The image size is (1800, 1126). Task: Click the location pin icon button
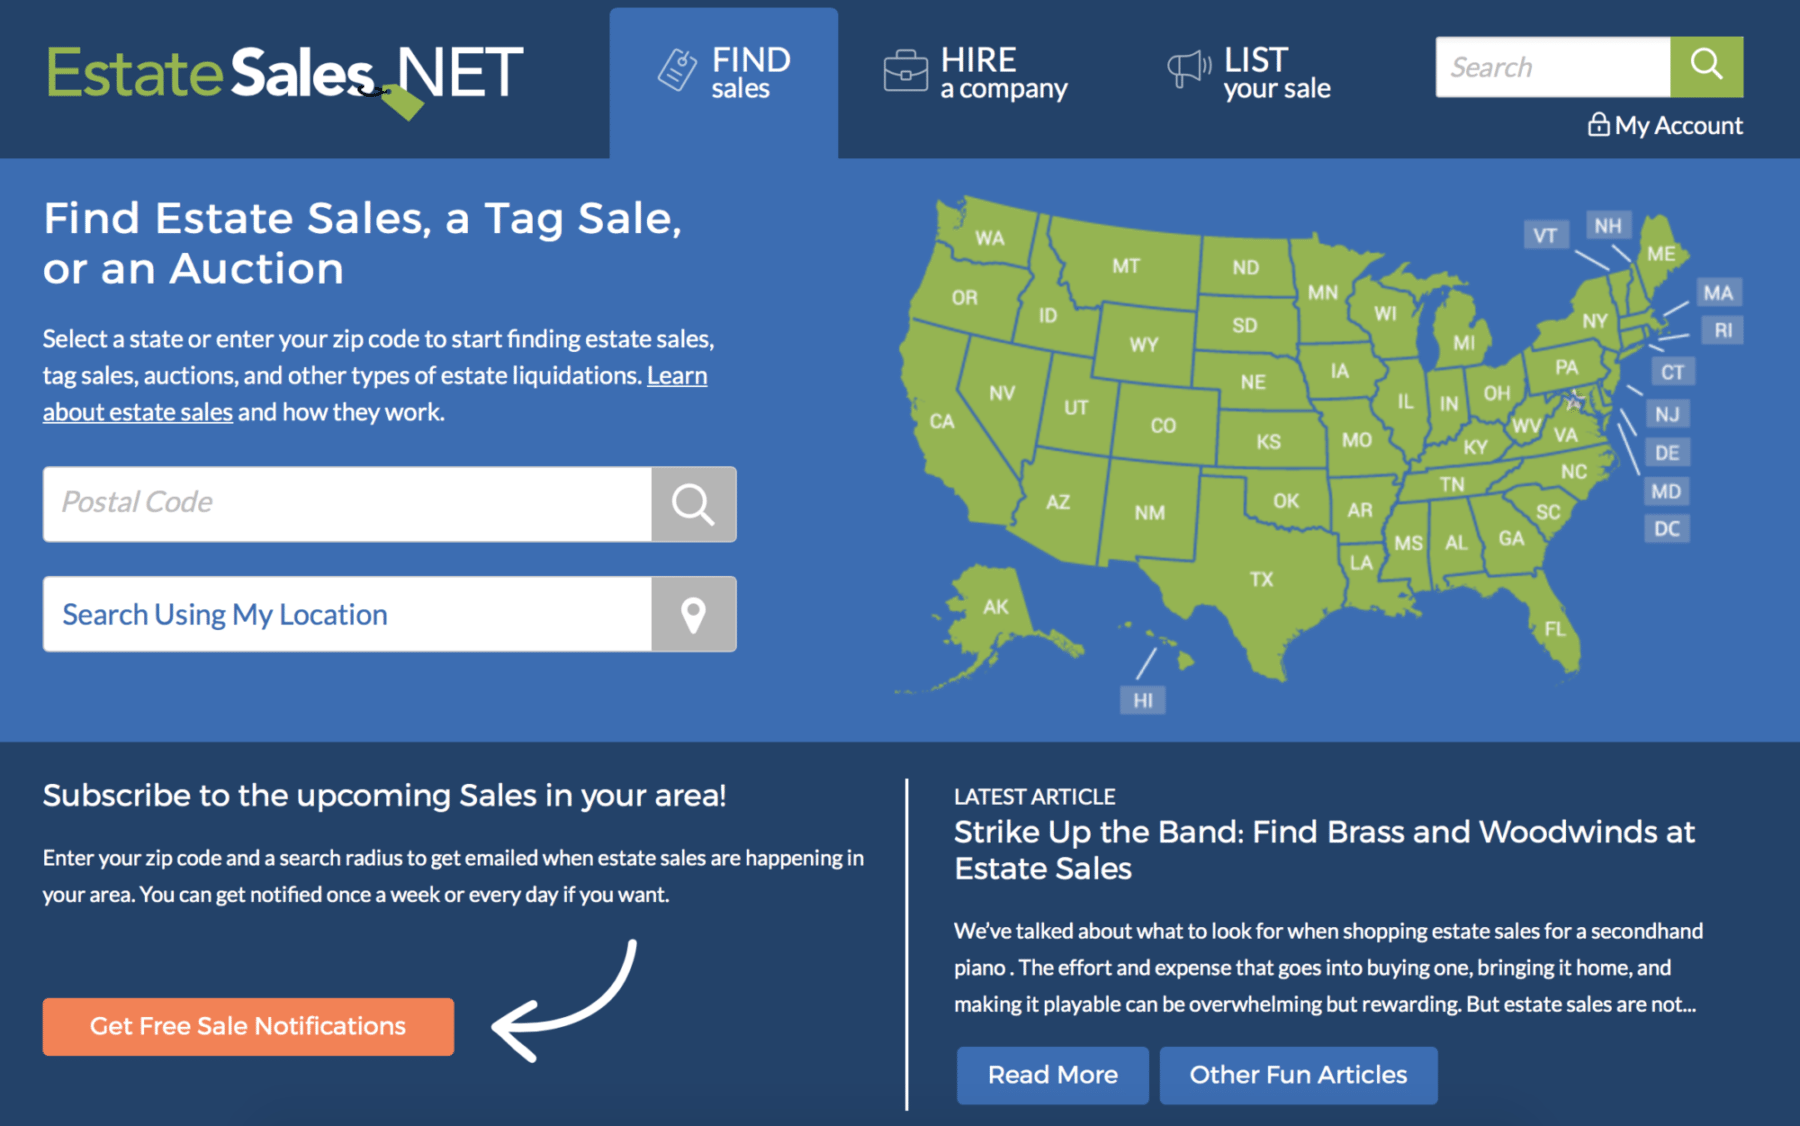click(x=693, y=614)
